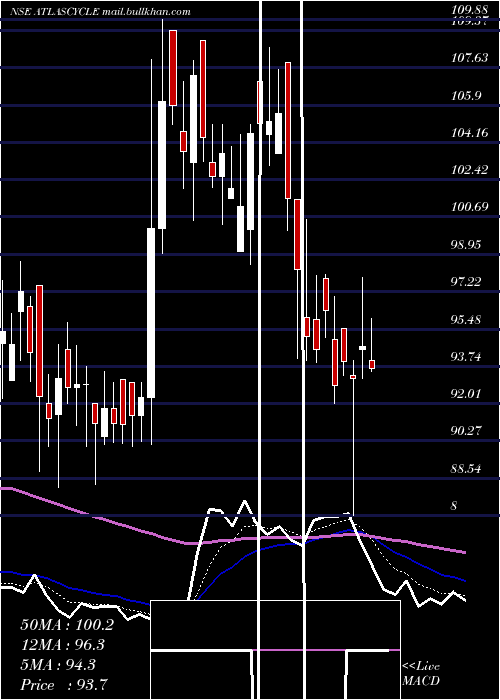Click the MACD label
Image resolution: width=500 pixels, height=700 pixels.
click(x=421, y=681)
